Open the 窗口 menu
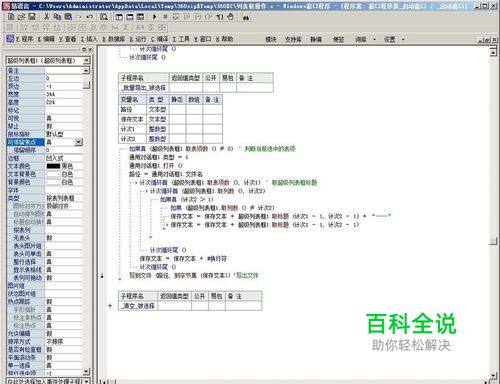The image size is (500, 384). pyautogui.click(x=203, y=39)
